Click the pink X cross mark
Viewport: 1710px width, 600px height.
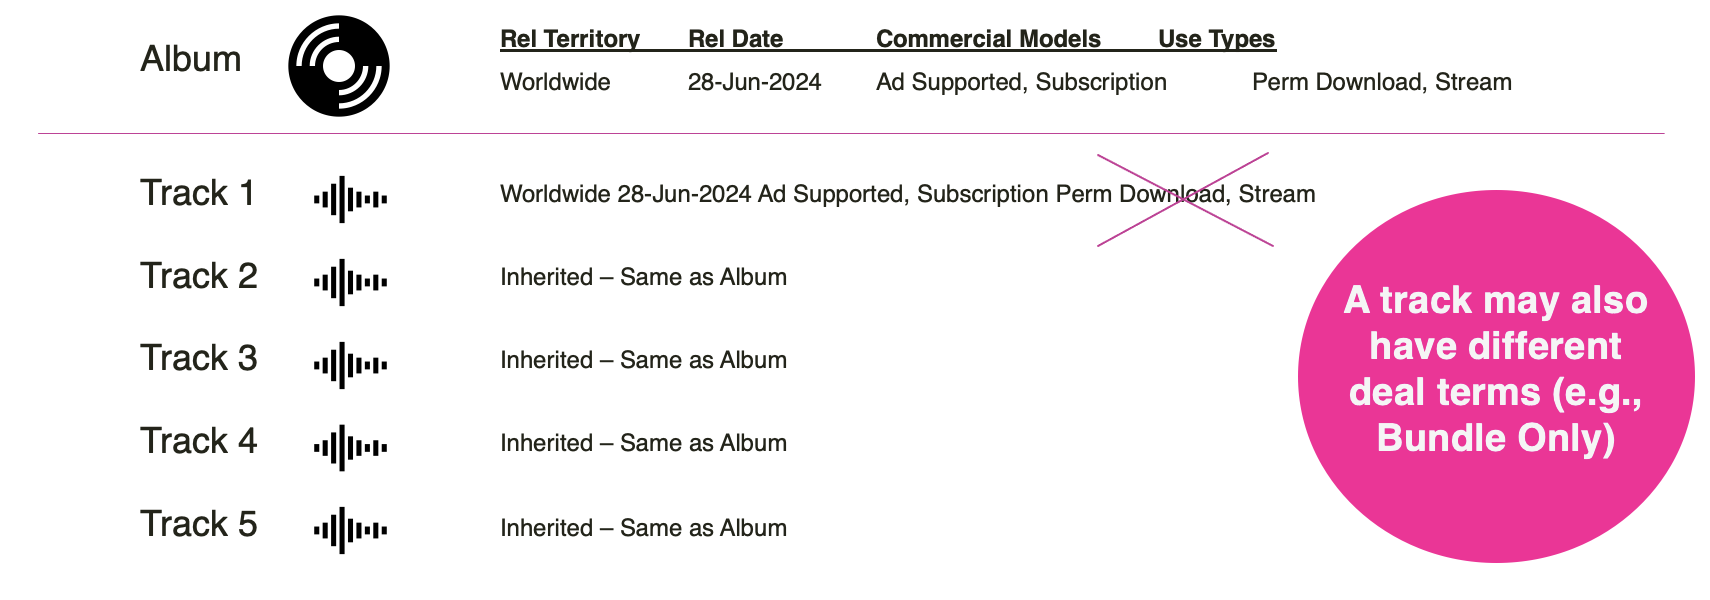click(1185, 200)
